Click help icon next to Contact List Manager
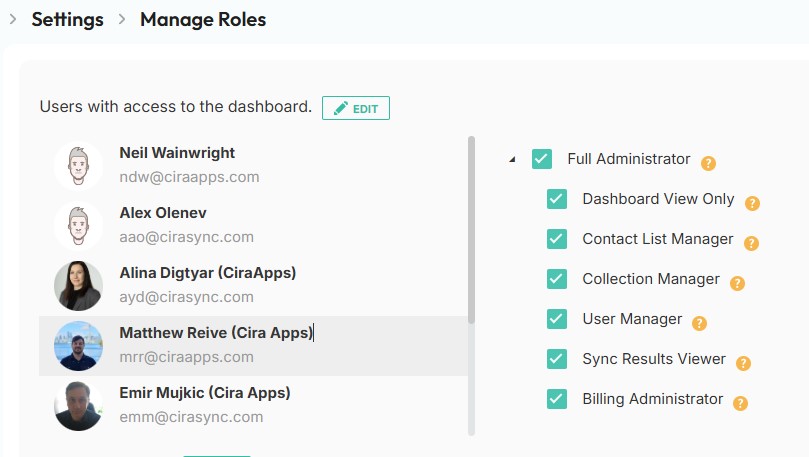Image resolution: width=809 pixels, height=457 pixels. pyautogui.click(x=751, y=243)
